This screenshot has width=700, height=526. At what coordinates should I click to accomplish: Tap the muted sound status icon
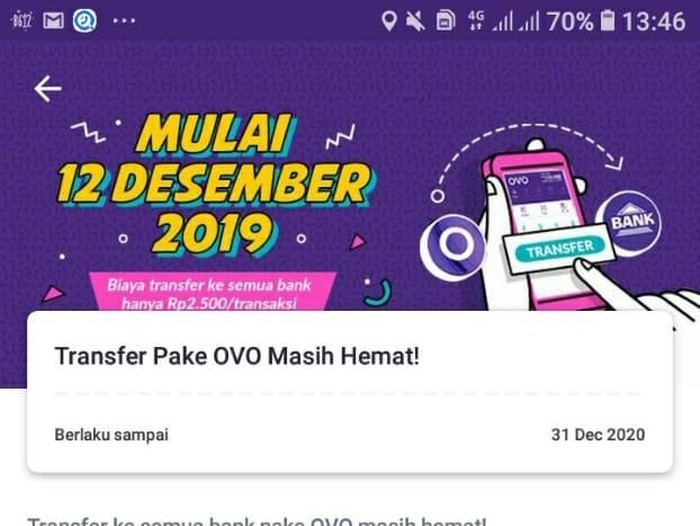[x=415, y=21]
